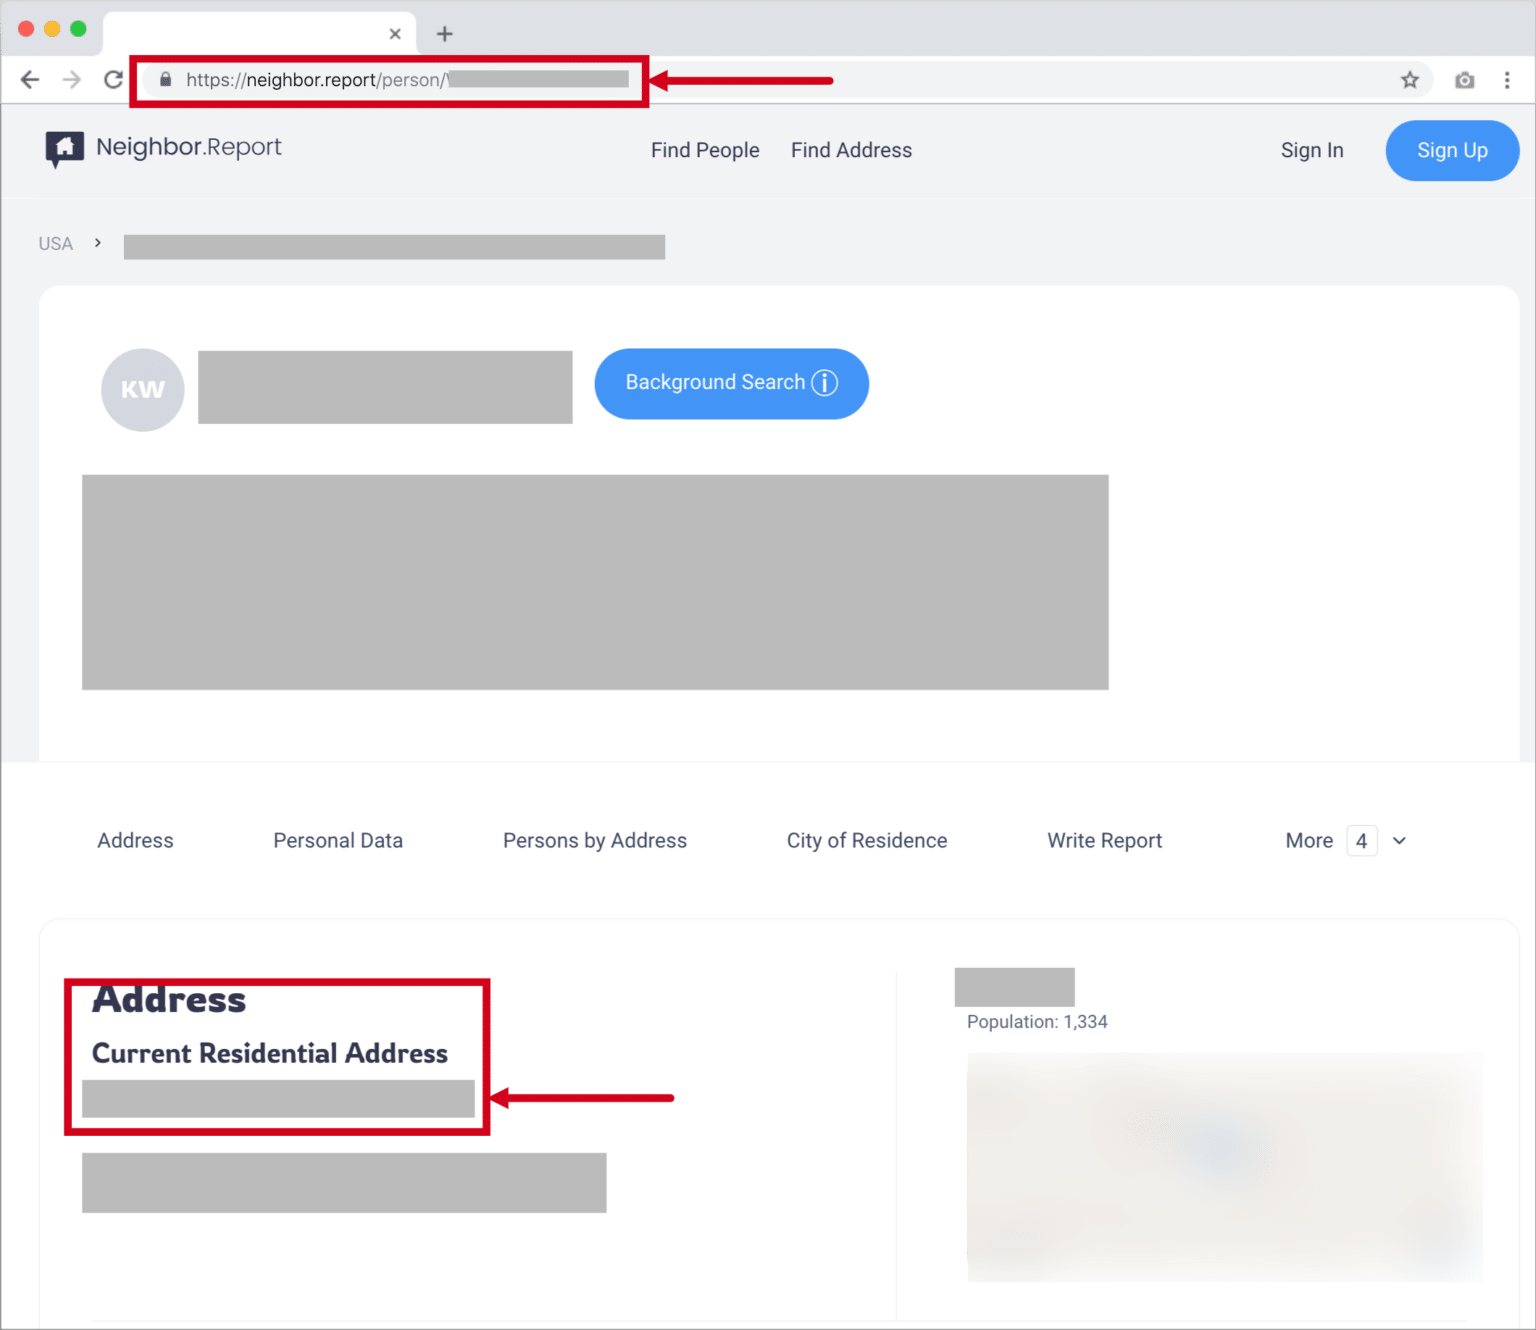Open a new browser tab

coord(444,33)
